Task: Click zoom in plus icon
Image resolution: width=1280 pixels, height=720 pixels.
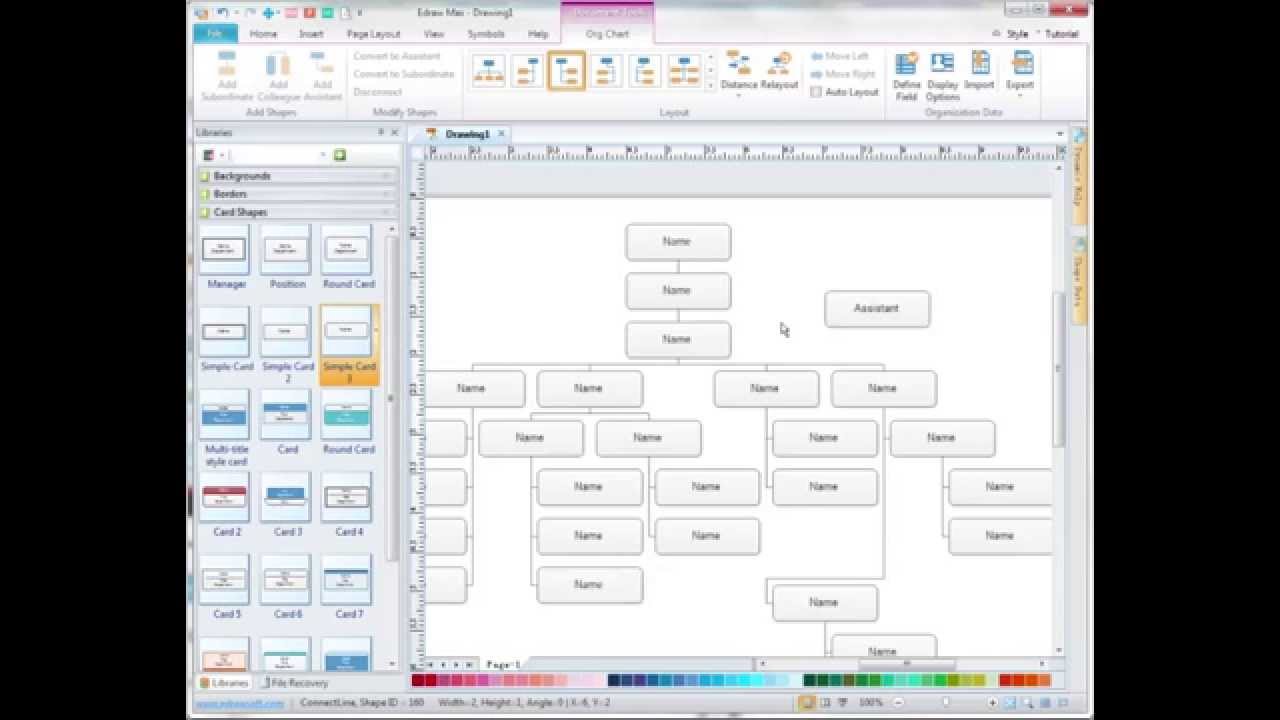Action: point(993,703)
